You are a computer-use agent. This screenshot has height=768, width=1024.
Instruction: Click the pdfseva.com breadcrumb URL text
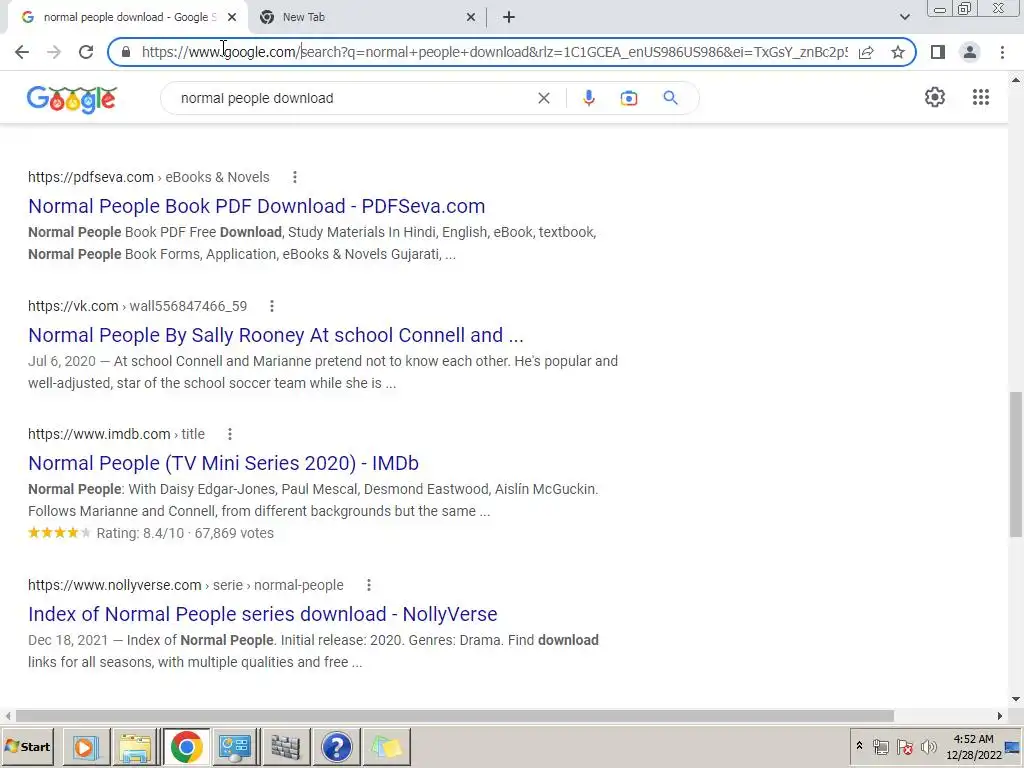tap(148, 177)
